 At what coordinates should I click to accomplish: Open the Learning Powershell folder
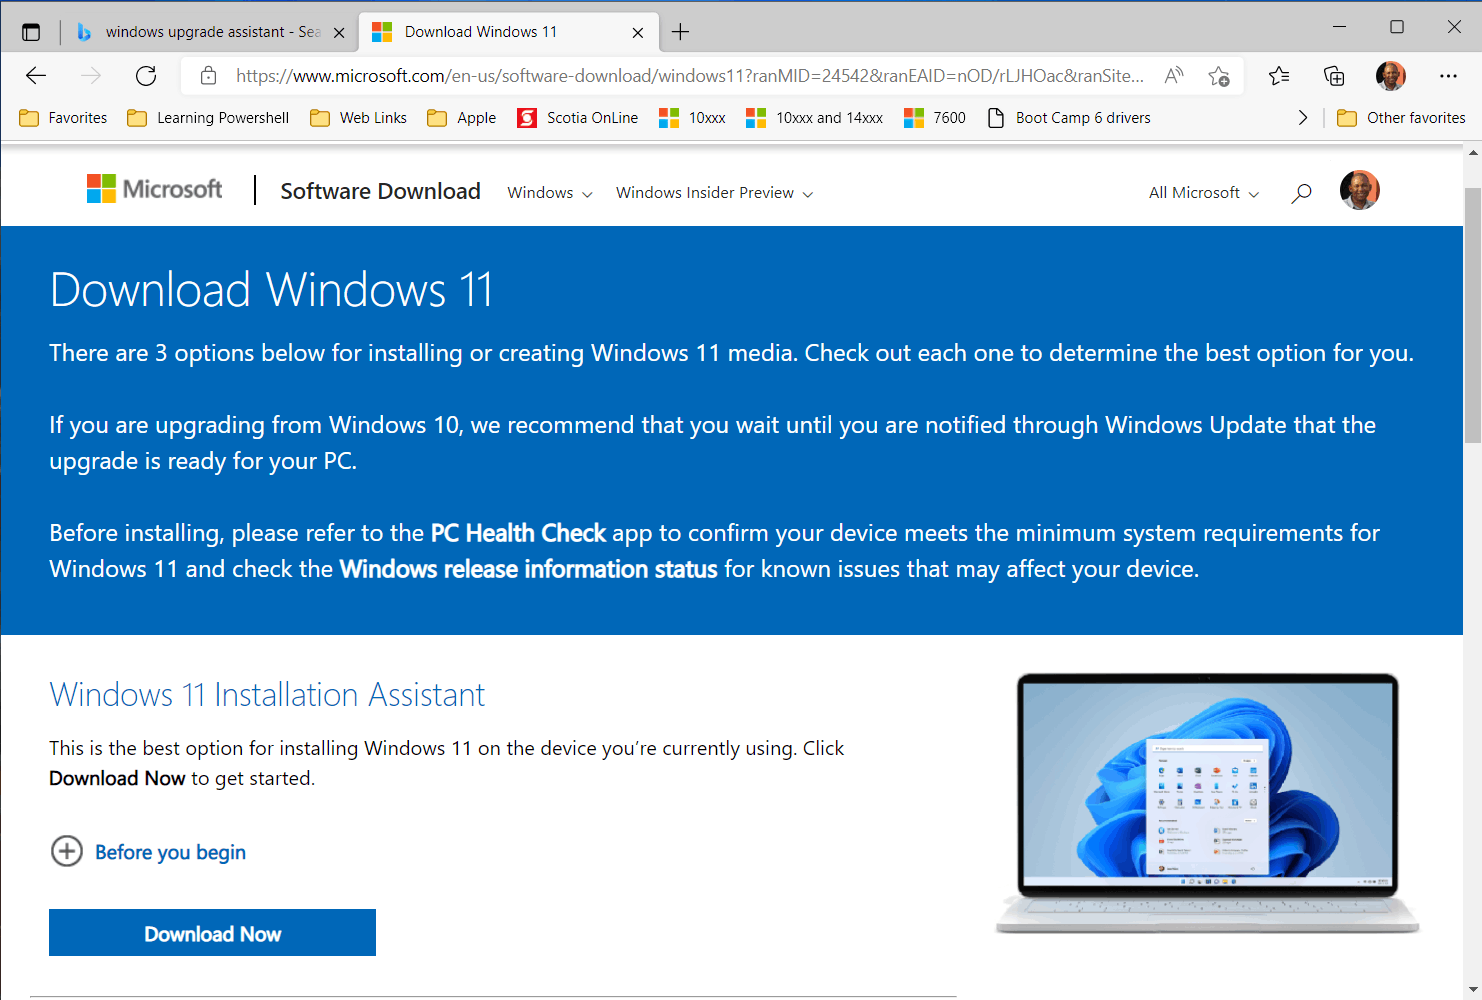[208, 118]
